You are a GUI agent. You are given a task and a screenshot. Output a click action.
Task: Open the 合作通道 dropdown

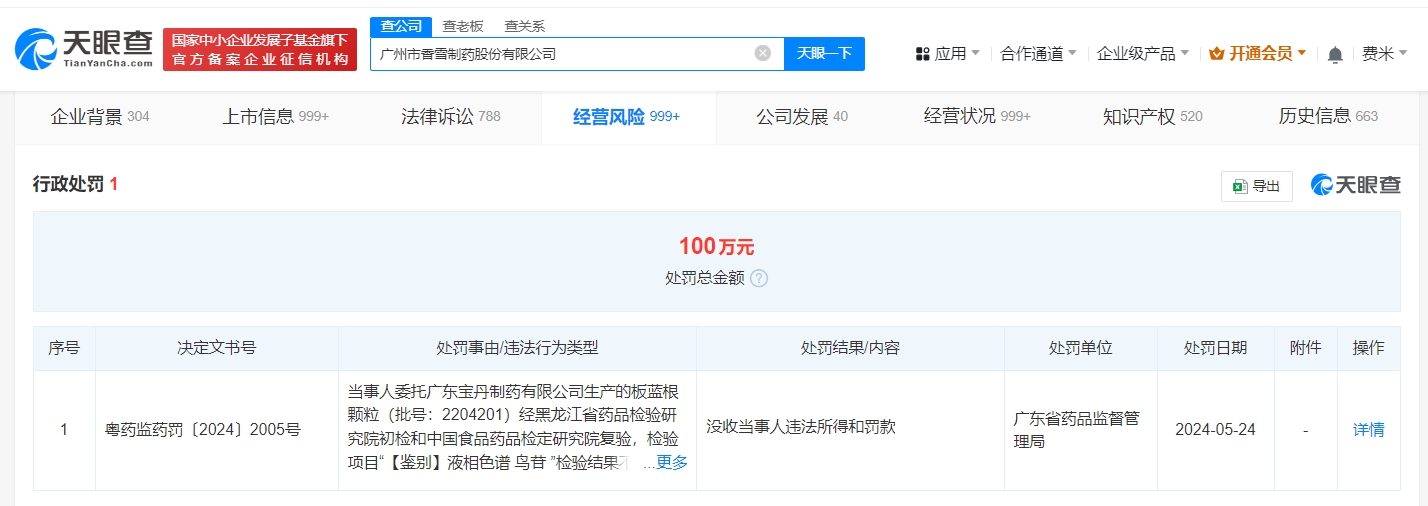[x=1038, y=54]
